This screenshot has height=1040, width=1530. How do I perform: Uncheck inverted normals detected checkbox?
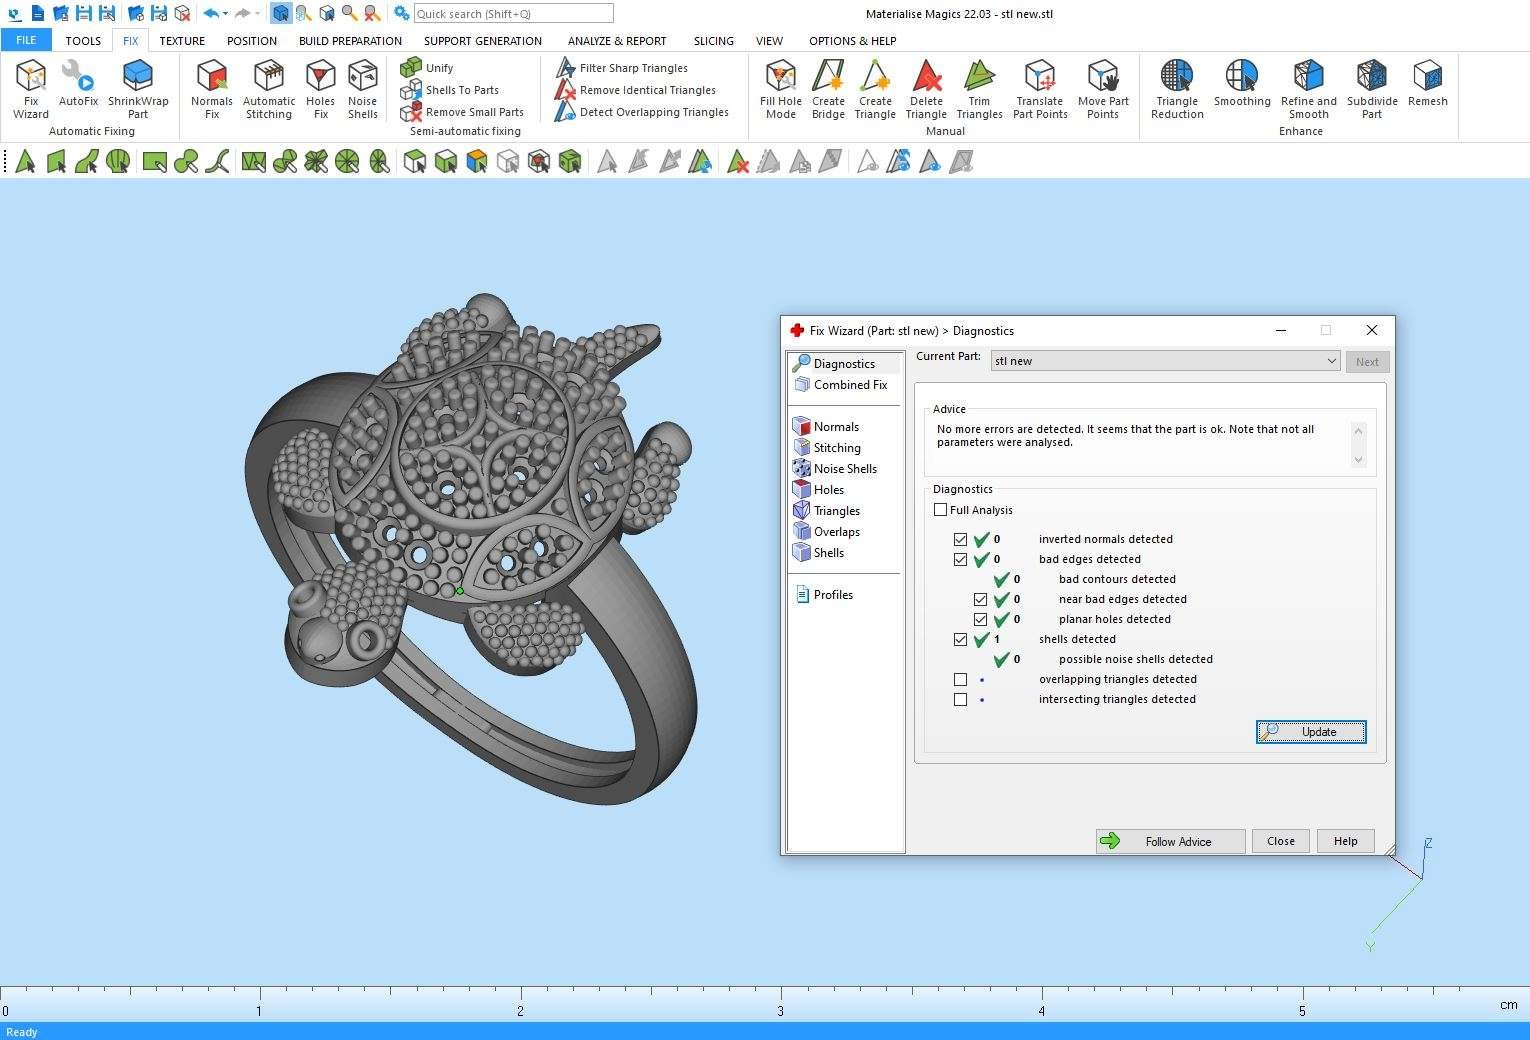click(960, 540)
